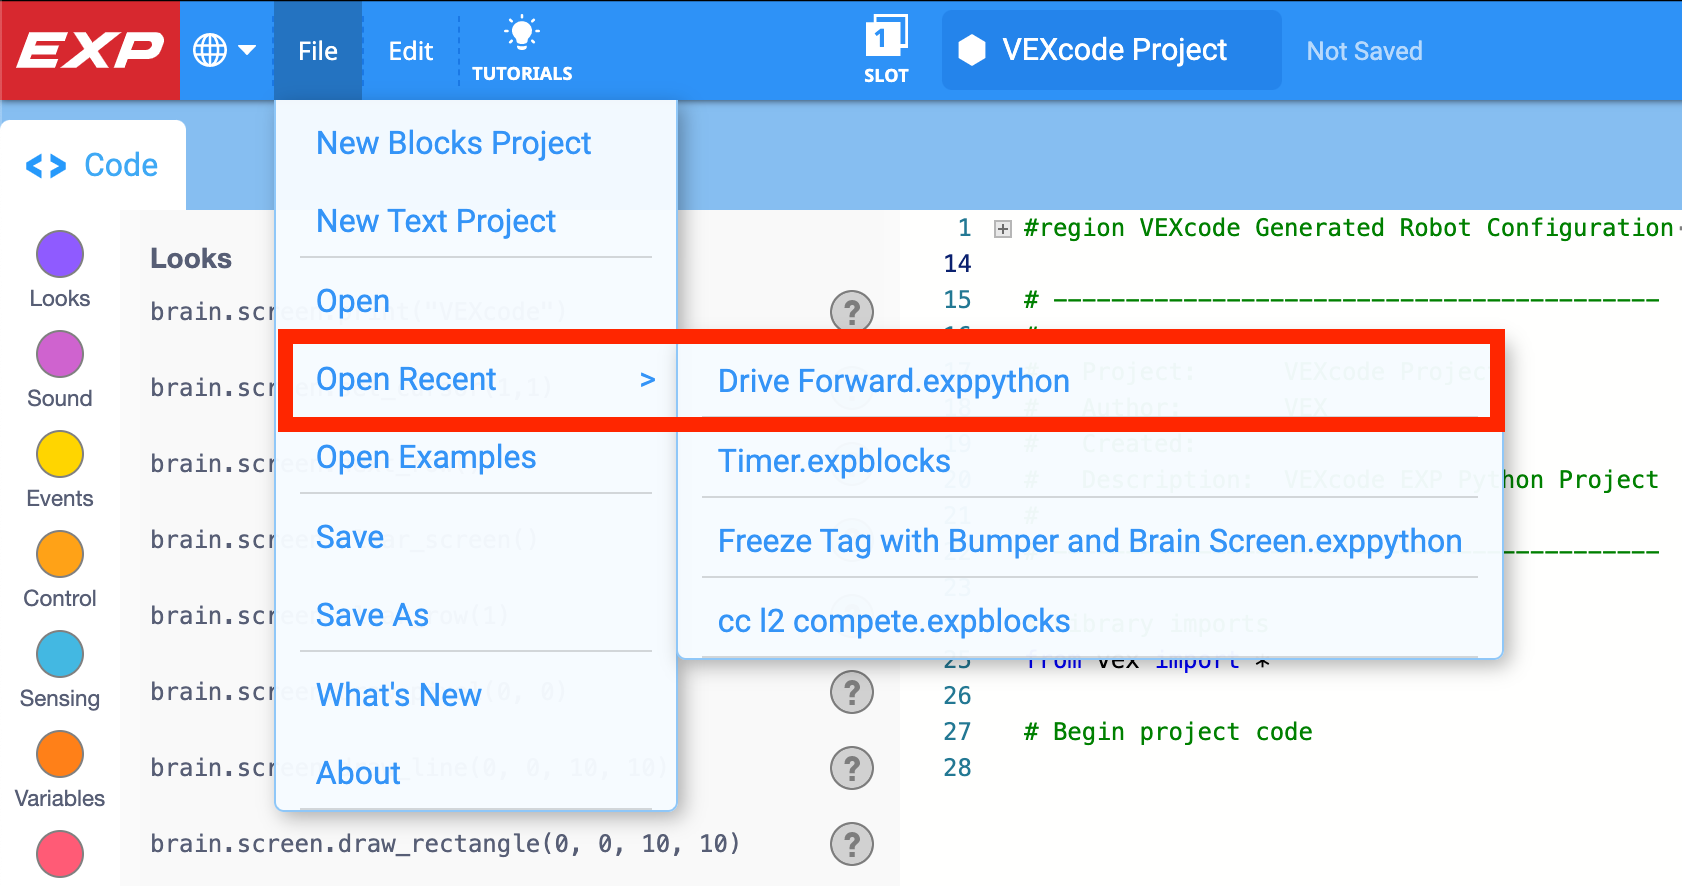Screen dimensions: 1682x886
Task: Open Timer.expblocks from the recent list
Action: point(834,461)
